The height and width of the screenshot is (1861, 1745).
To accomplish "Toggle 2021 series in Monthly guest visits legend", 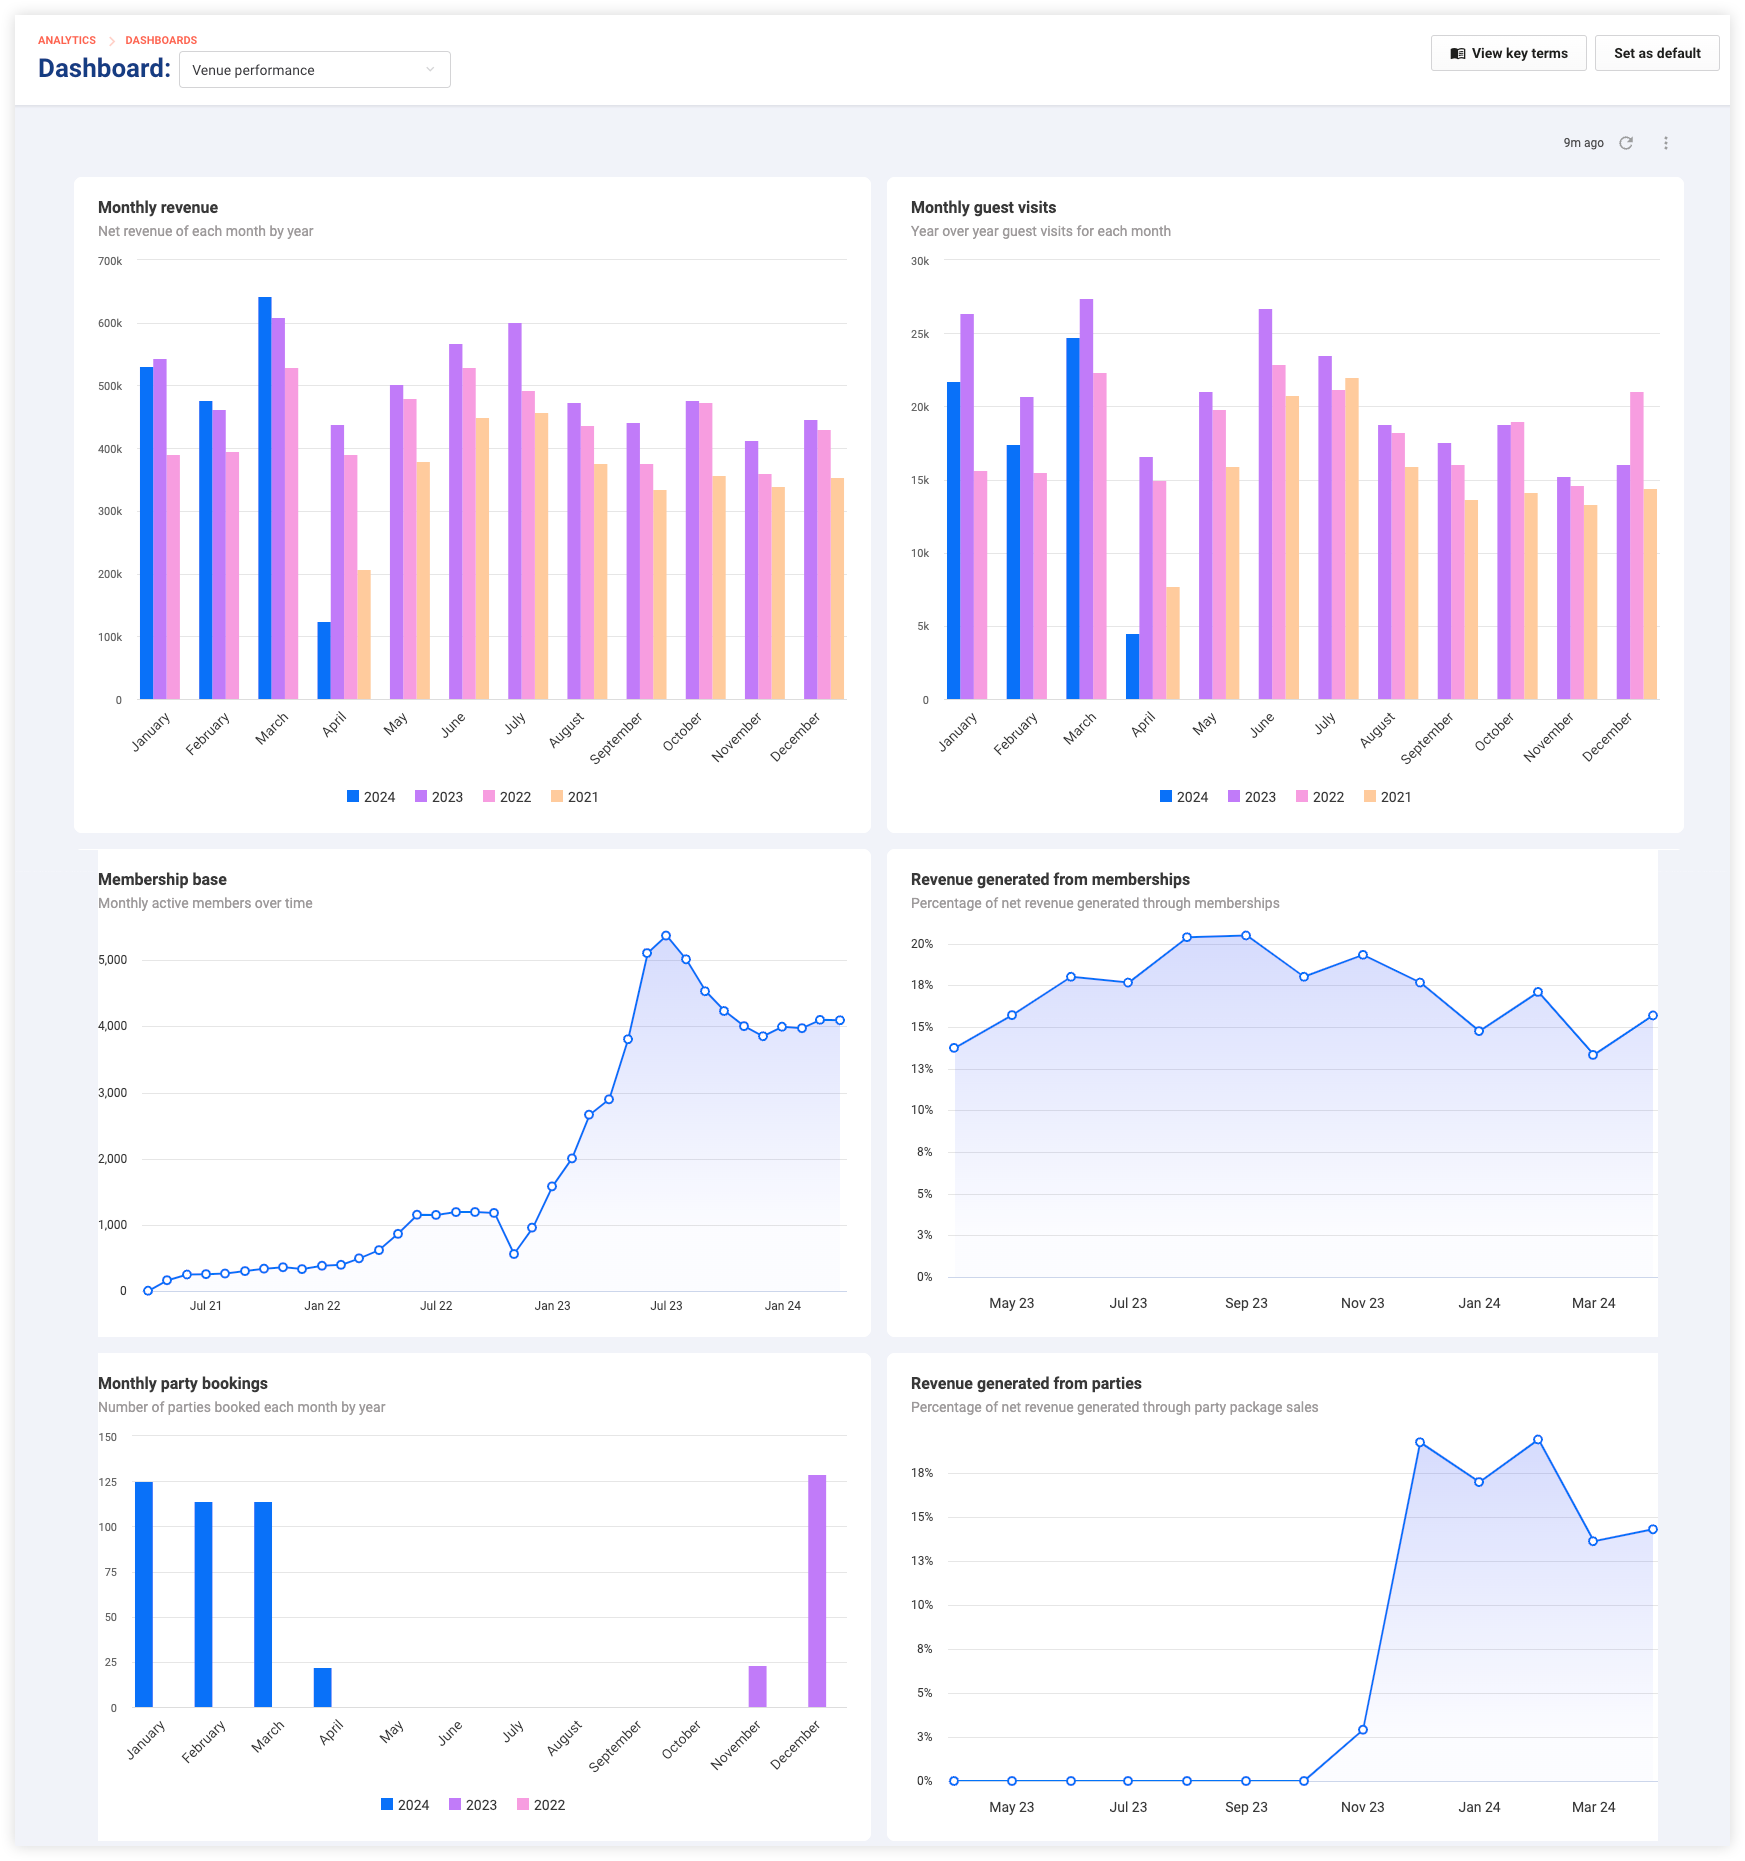I will click(x=1388, y=797).
